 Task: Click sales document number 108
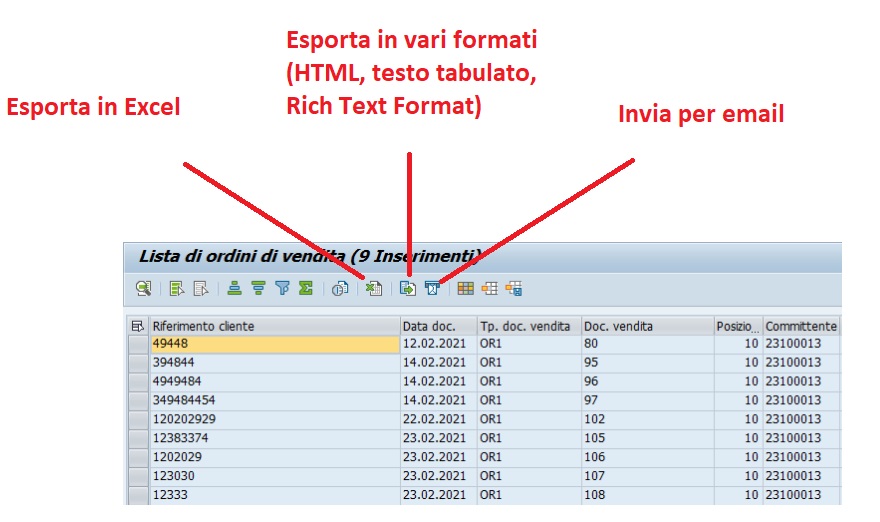click(x=647, y=495)
